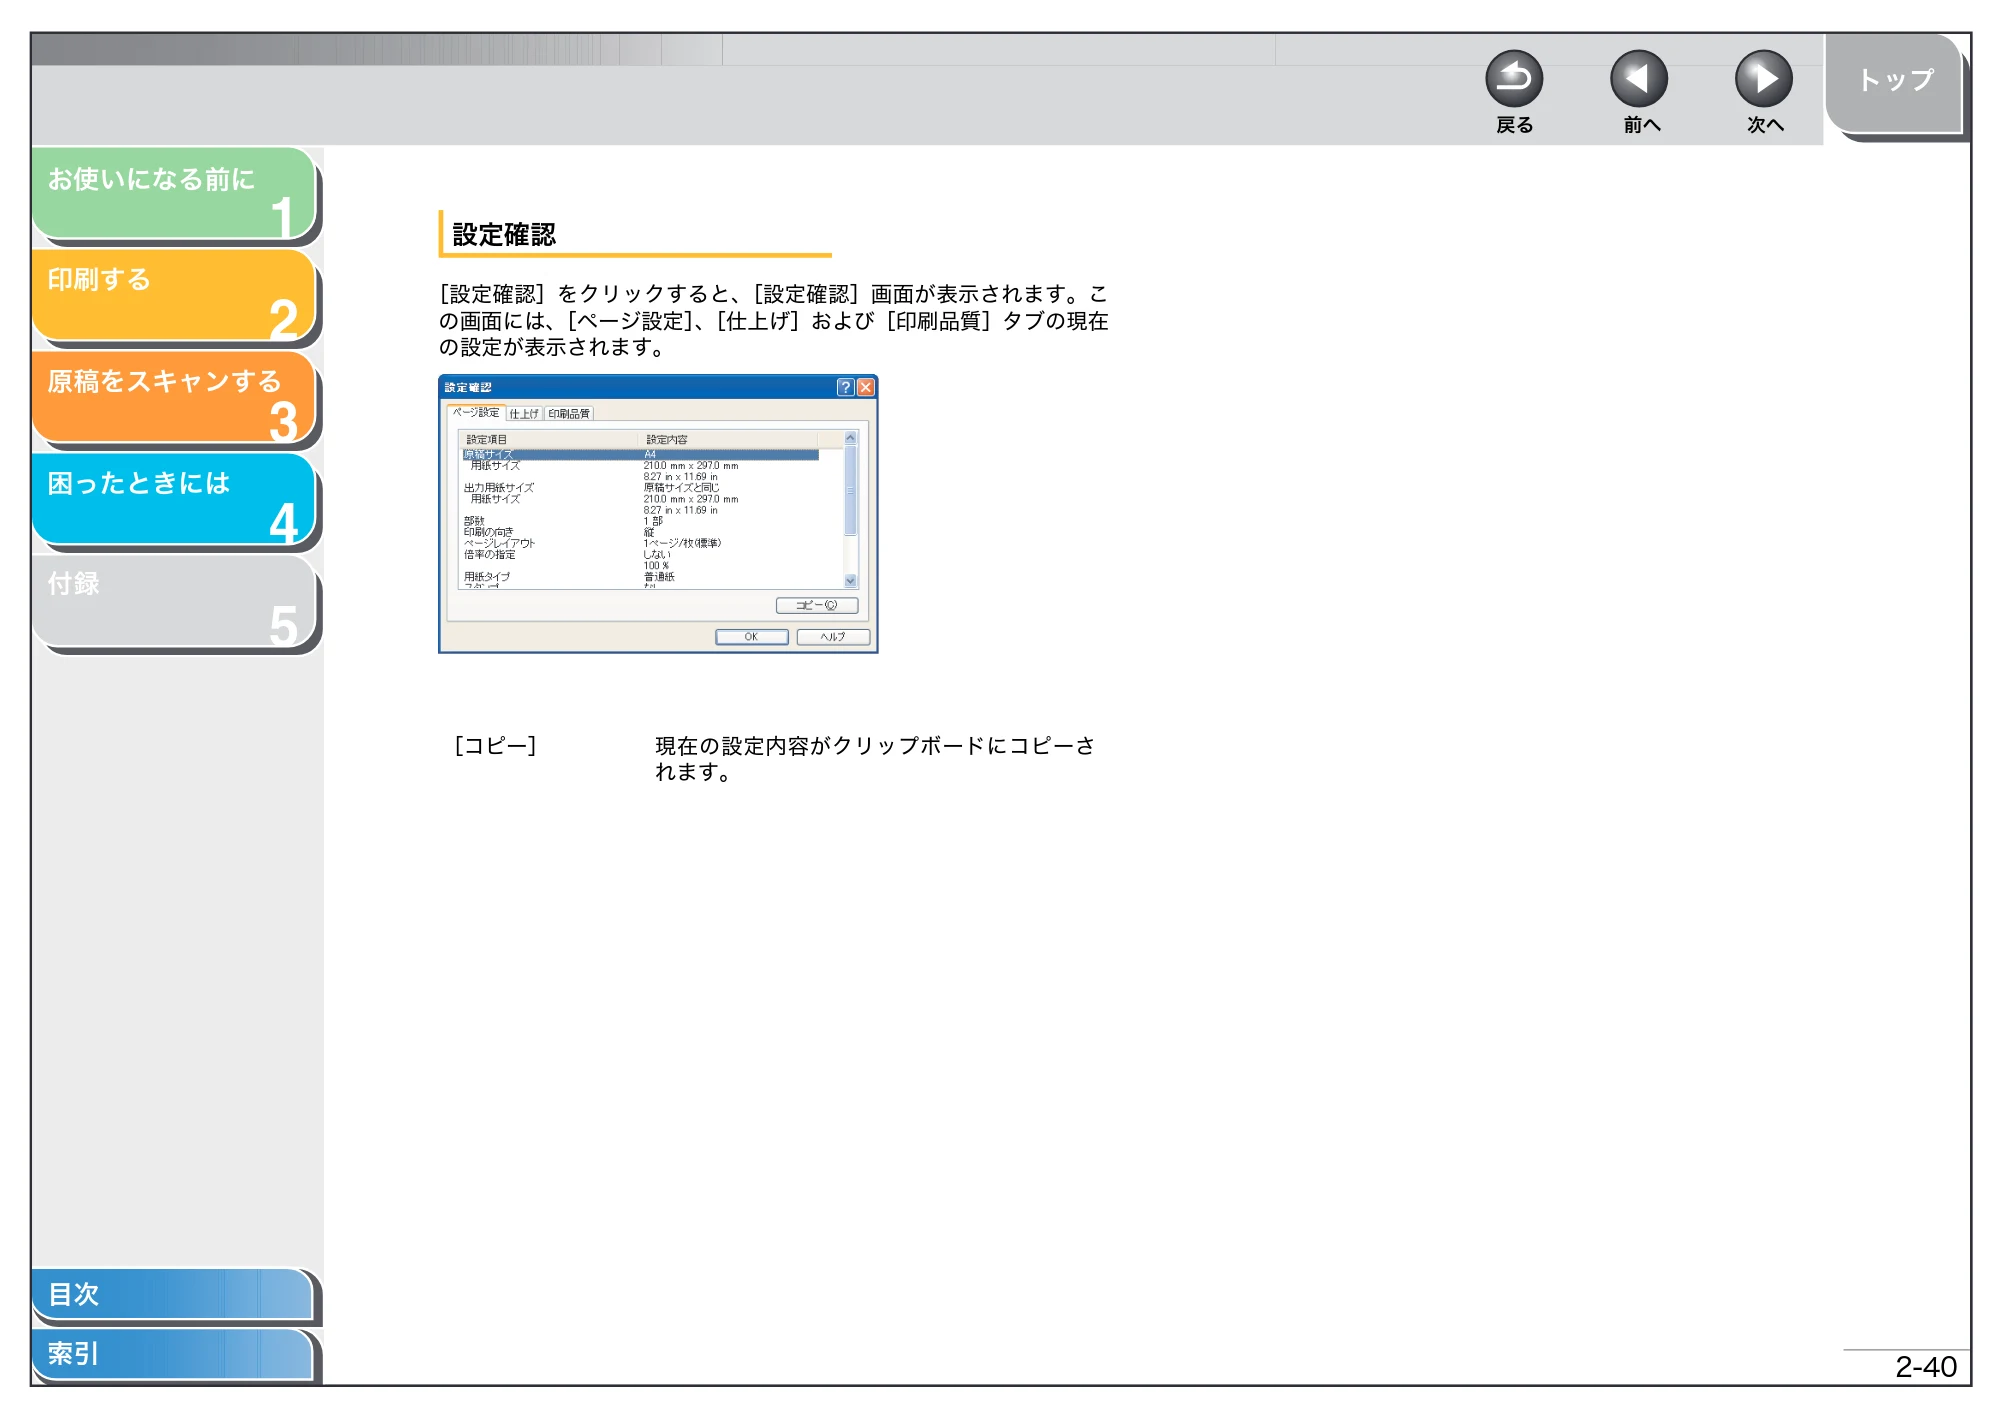Click the 1ページ/枚(標準) value
Viewport: 2000px width, 1415px height.
coord(682,543)
